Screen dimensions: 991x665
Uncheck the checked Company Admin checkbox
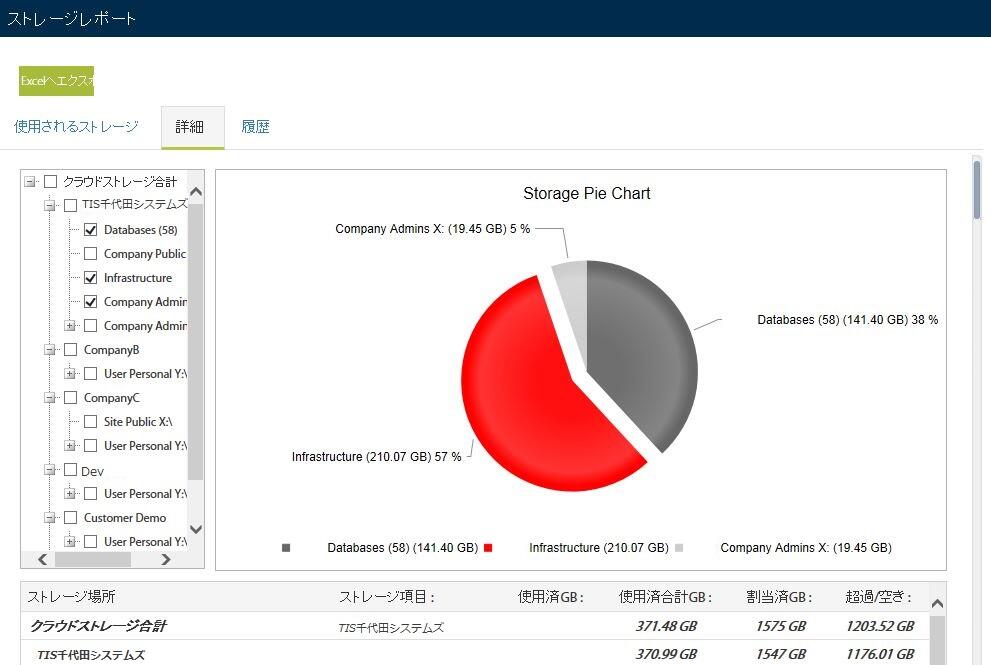tap(90, 302)
